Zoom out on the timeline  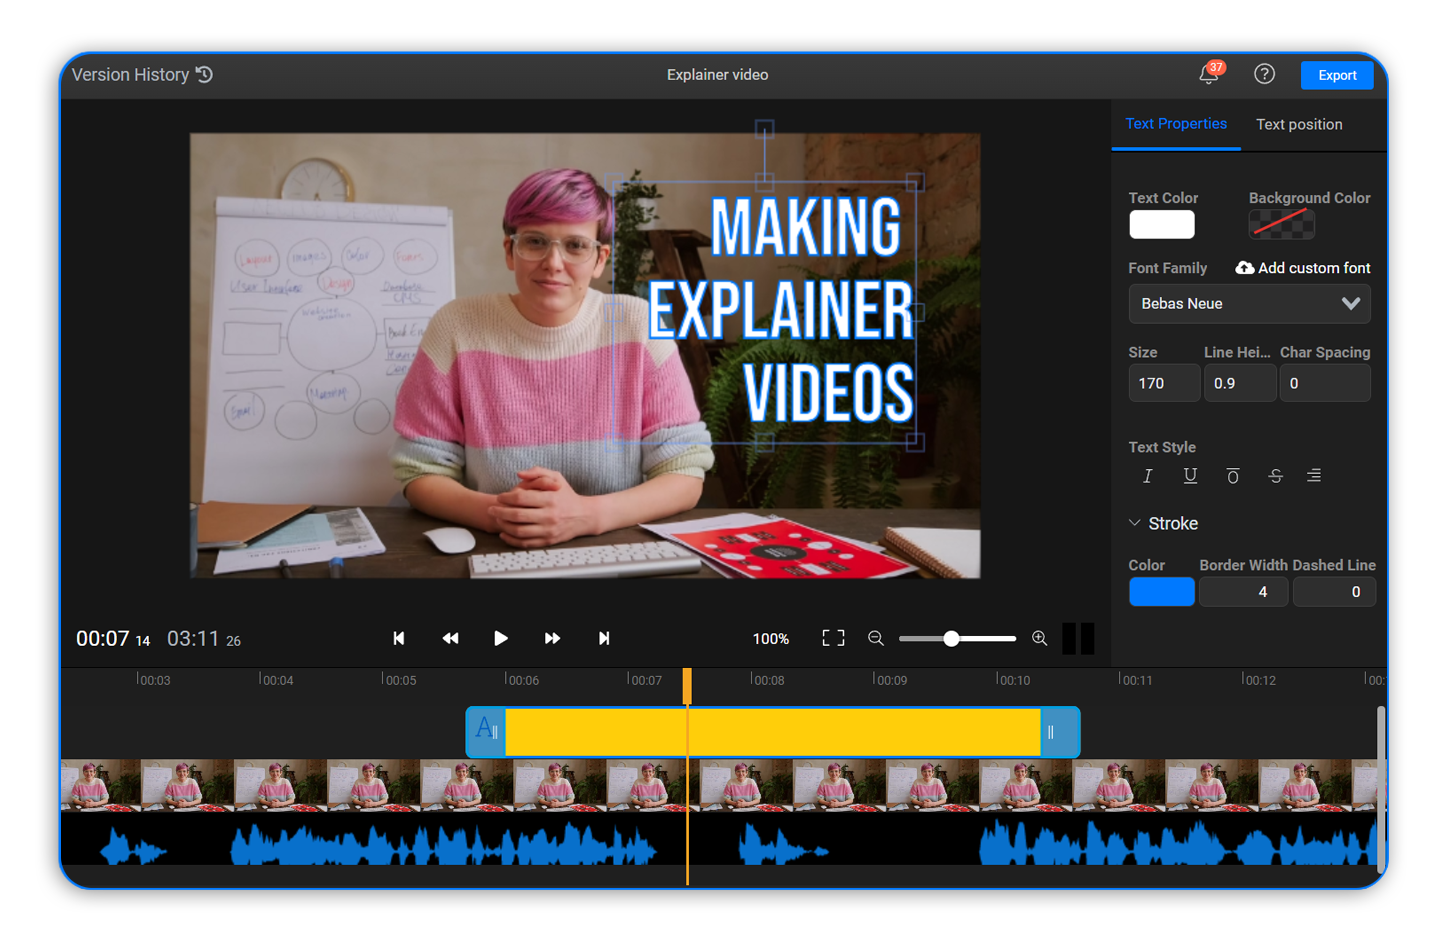click(x=876, y=638)
